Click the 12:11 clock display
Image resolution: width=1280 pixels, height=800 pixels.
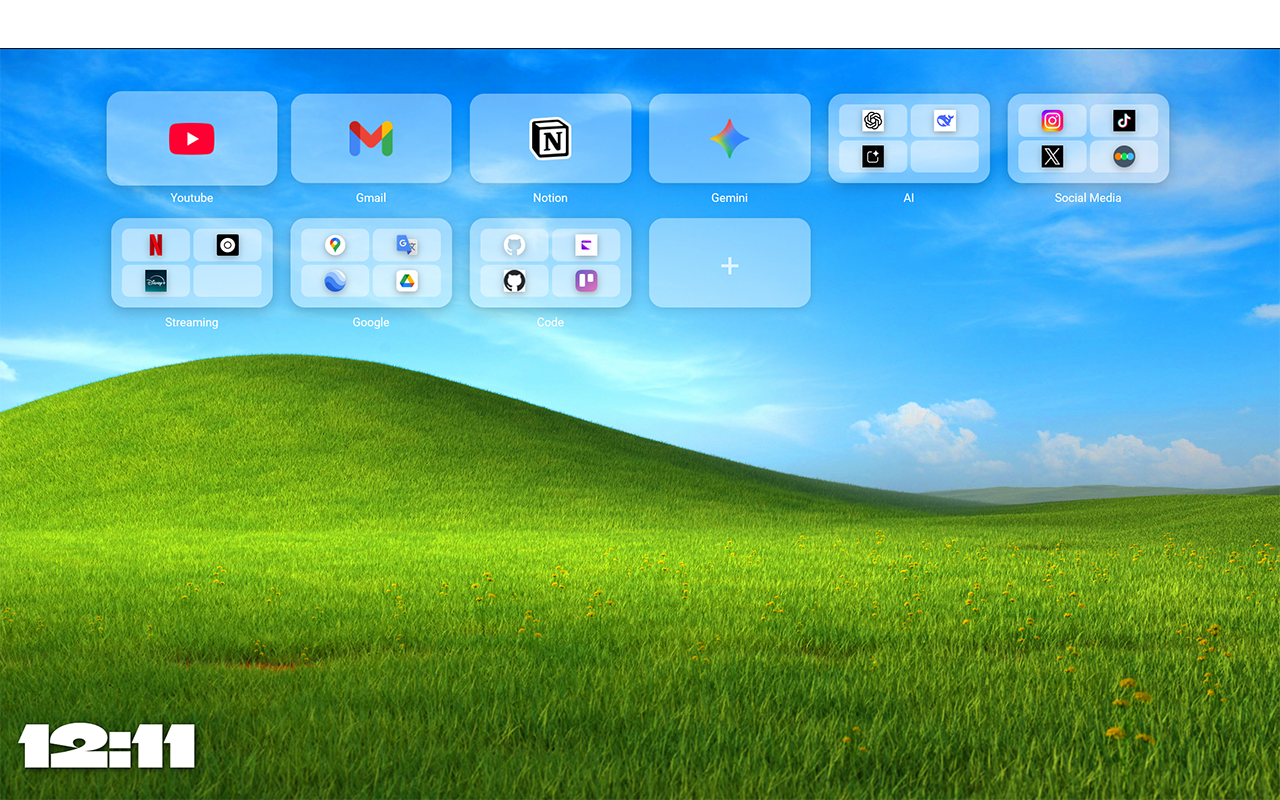click(x=107, y=746)
